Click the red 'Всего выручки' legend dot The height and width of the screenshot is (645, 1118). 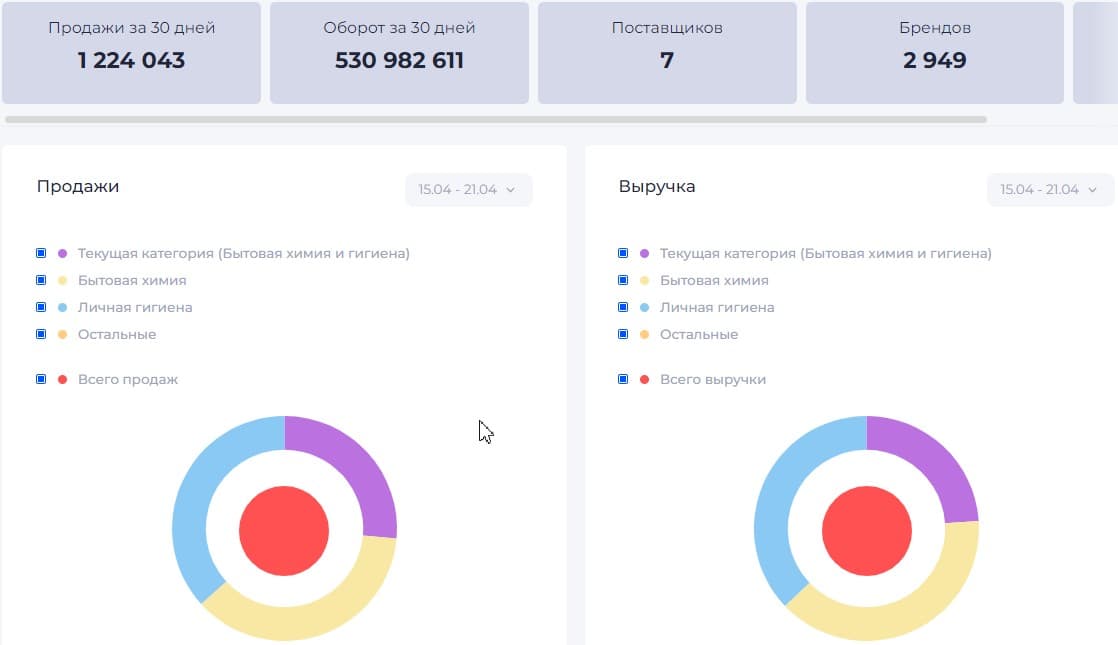pyautogui.click(x=644, y=379)
